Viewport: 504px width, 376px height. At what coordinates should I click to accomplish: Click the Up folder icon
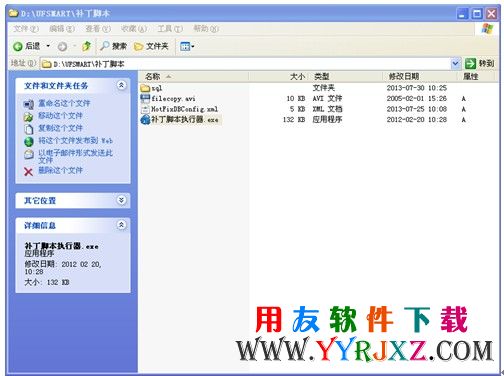(86, 46)
